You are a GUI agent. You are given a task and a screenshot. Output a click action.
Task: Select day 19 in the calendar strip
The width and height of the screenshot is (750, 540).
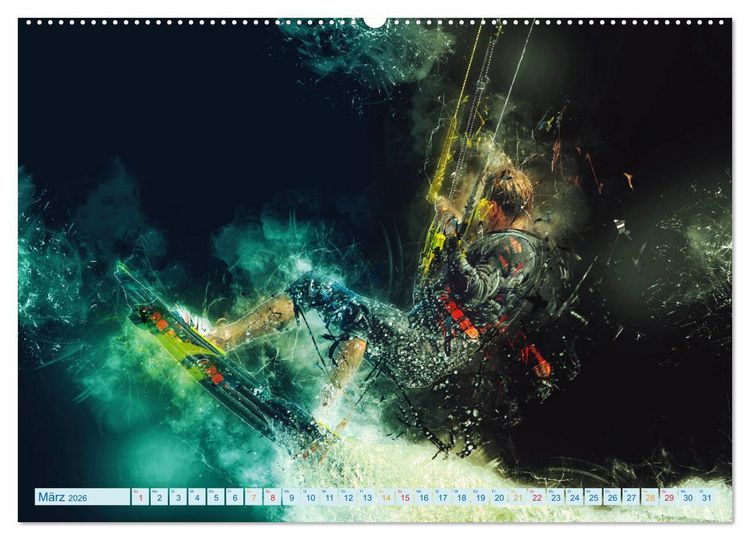[480, 497]
